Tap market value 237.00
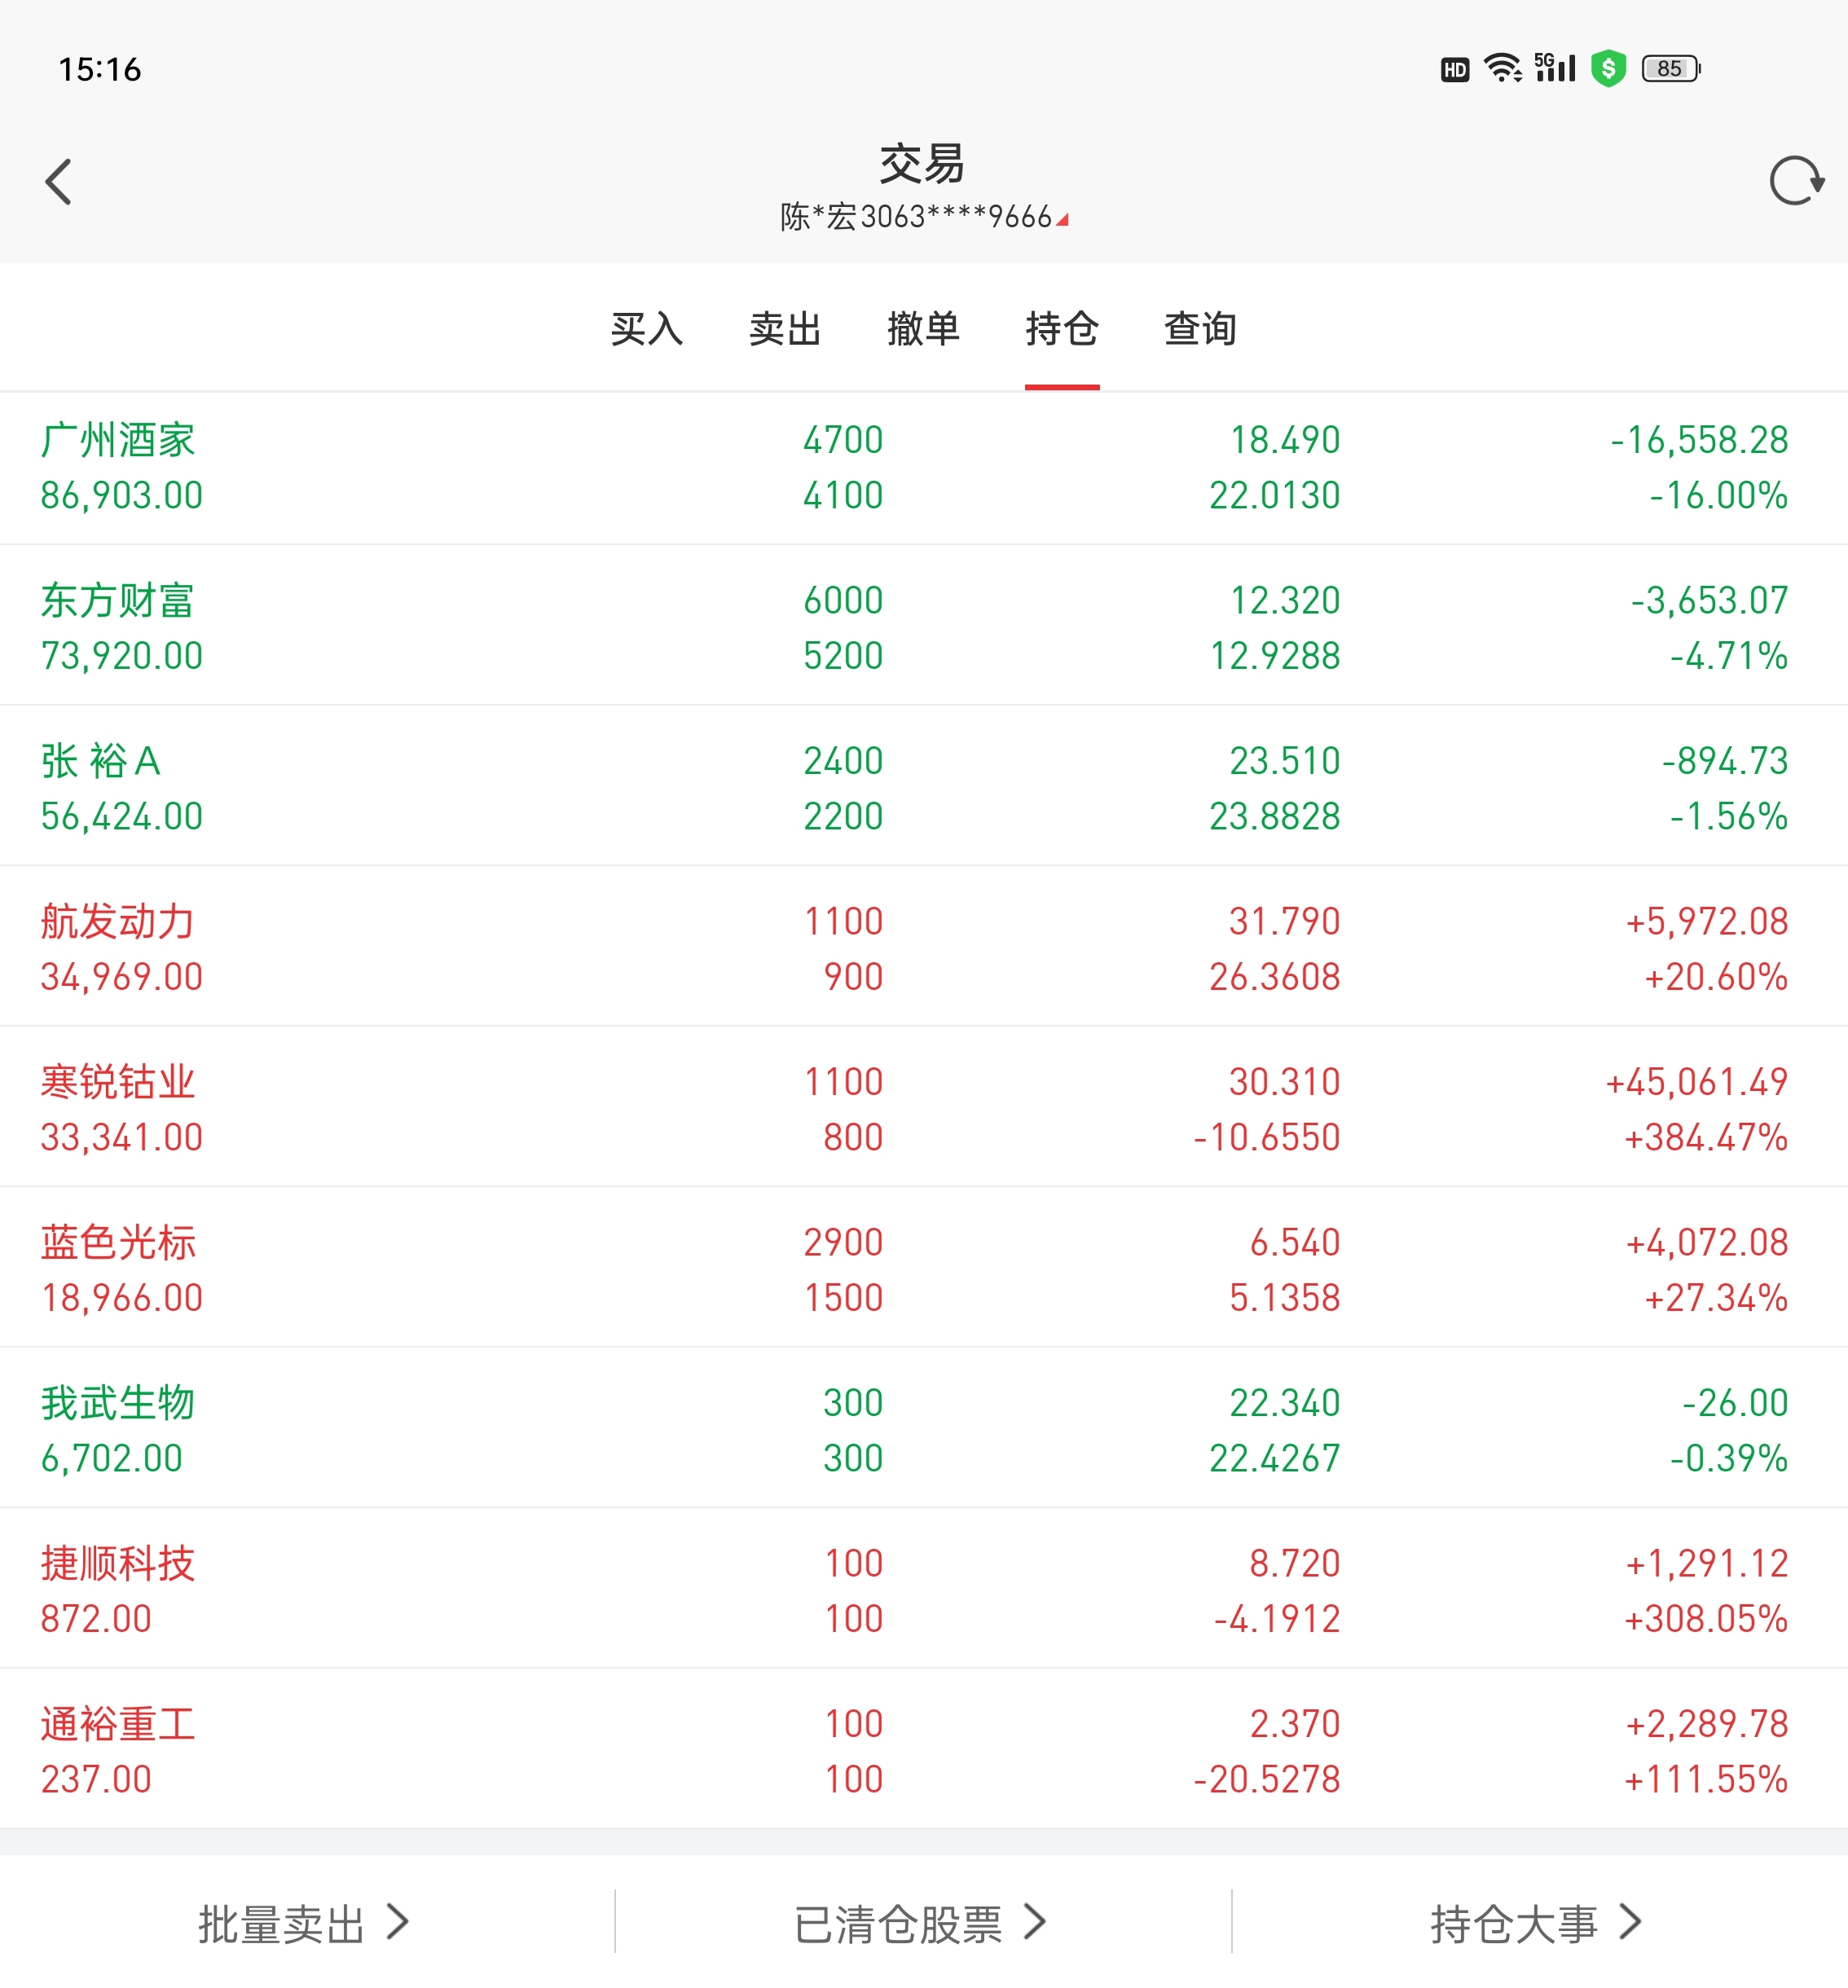The width and height of the screenshot is (1848, 1988). (96, 1780)
